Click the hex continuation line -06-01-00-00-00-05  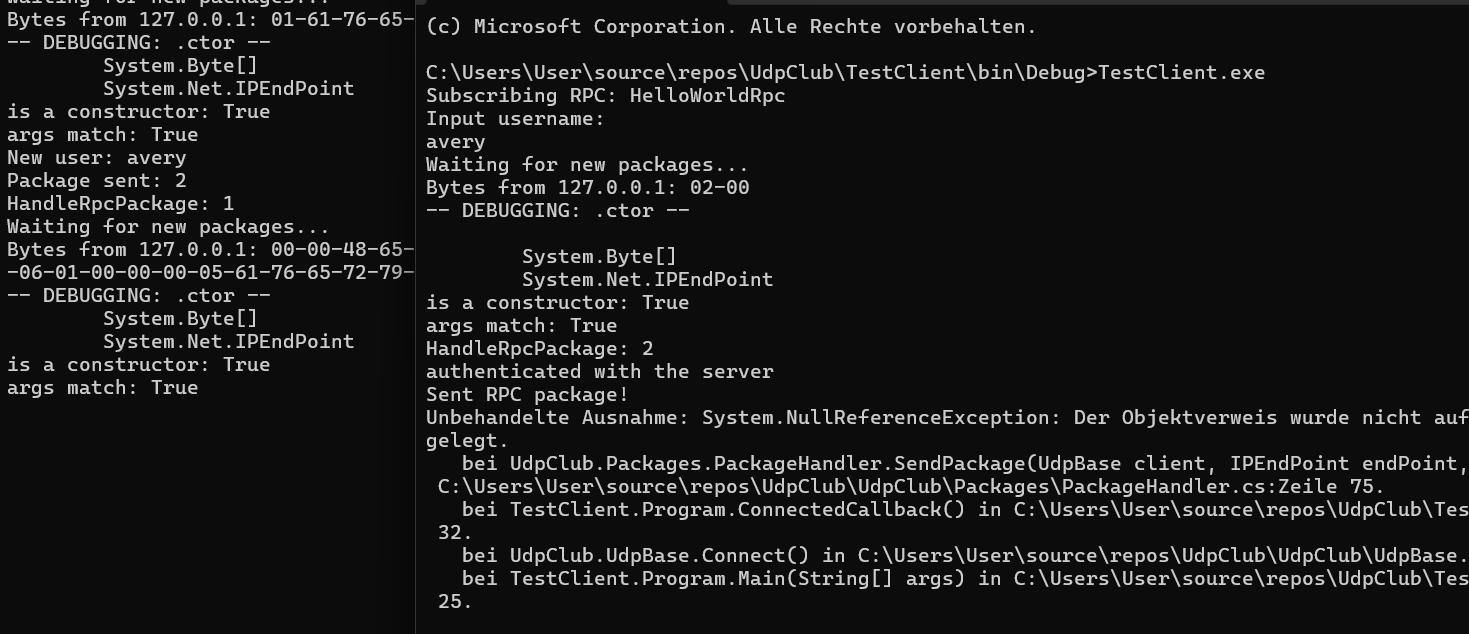[210, 273]
